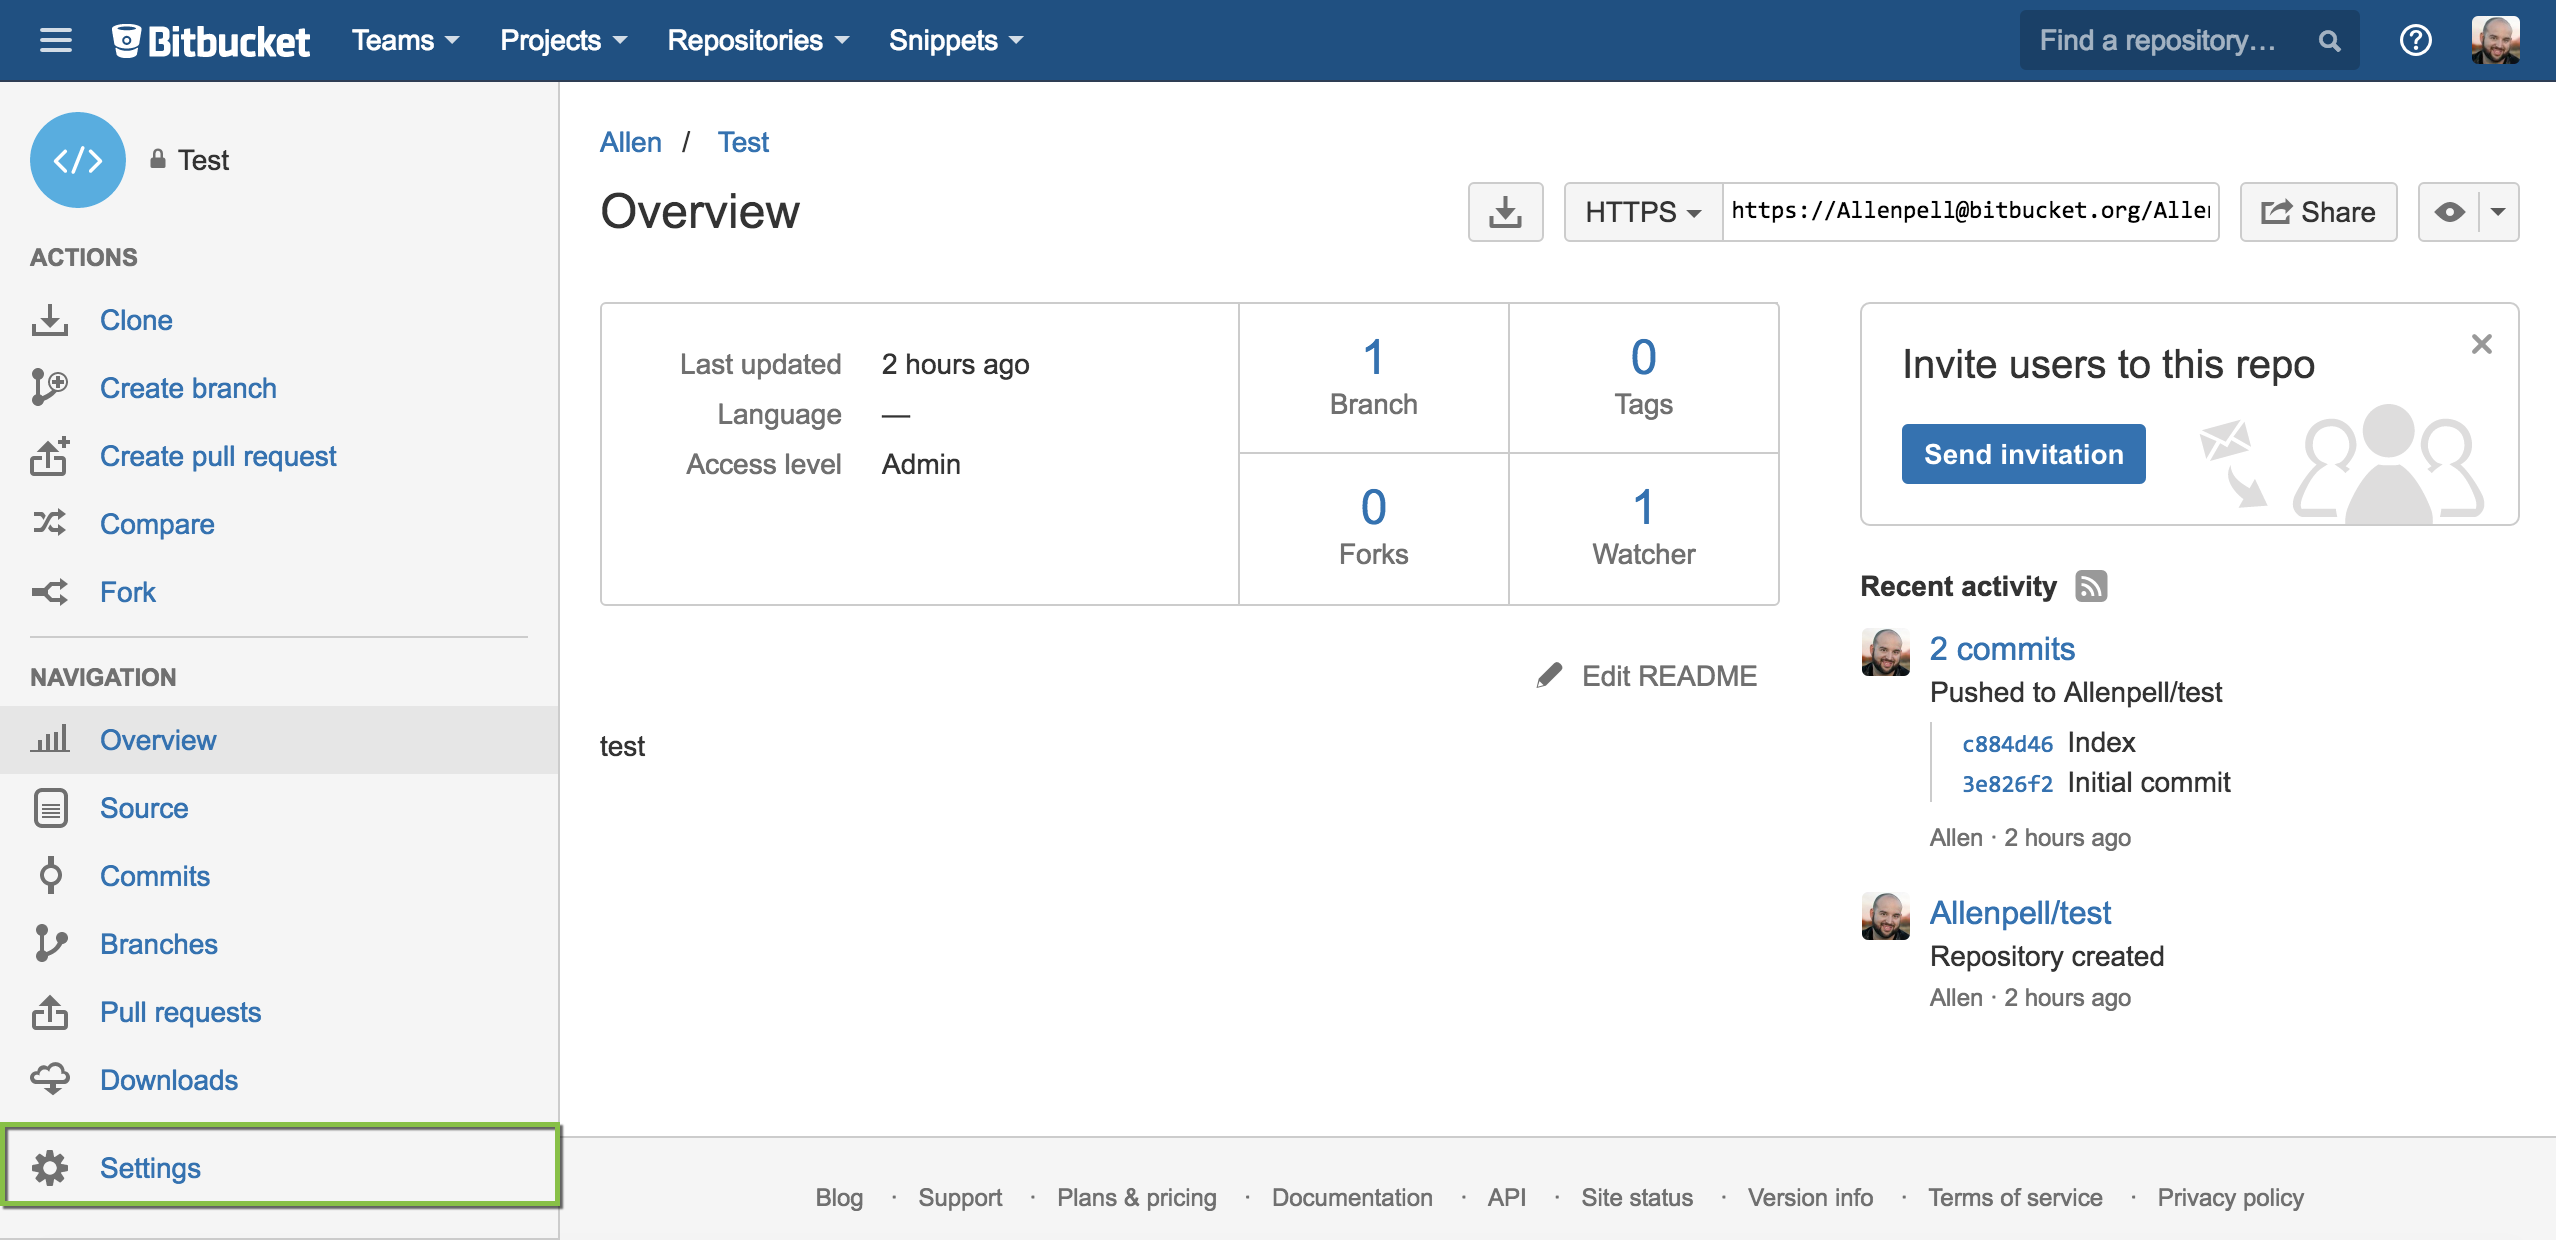The width and height of the screenshot is (2556, 1240).
Task: Select Create branch action link
Action: 188,388
